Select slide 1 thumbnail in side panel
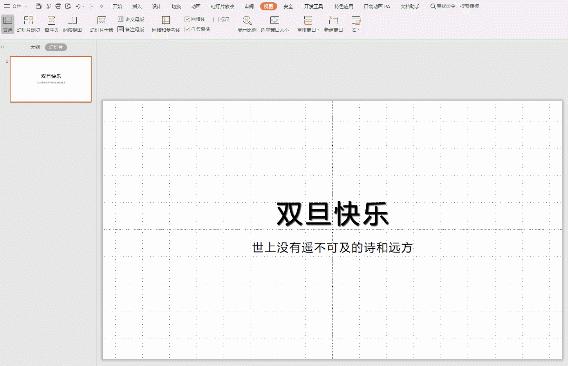The width and height of the screenshot is (568, 366). click(51, 79)
